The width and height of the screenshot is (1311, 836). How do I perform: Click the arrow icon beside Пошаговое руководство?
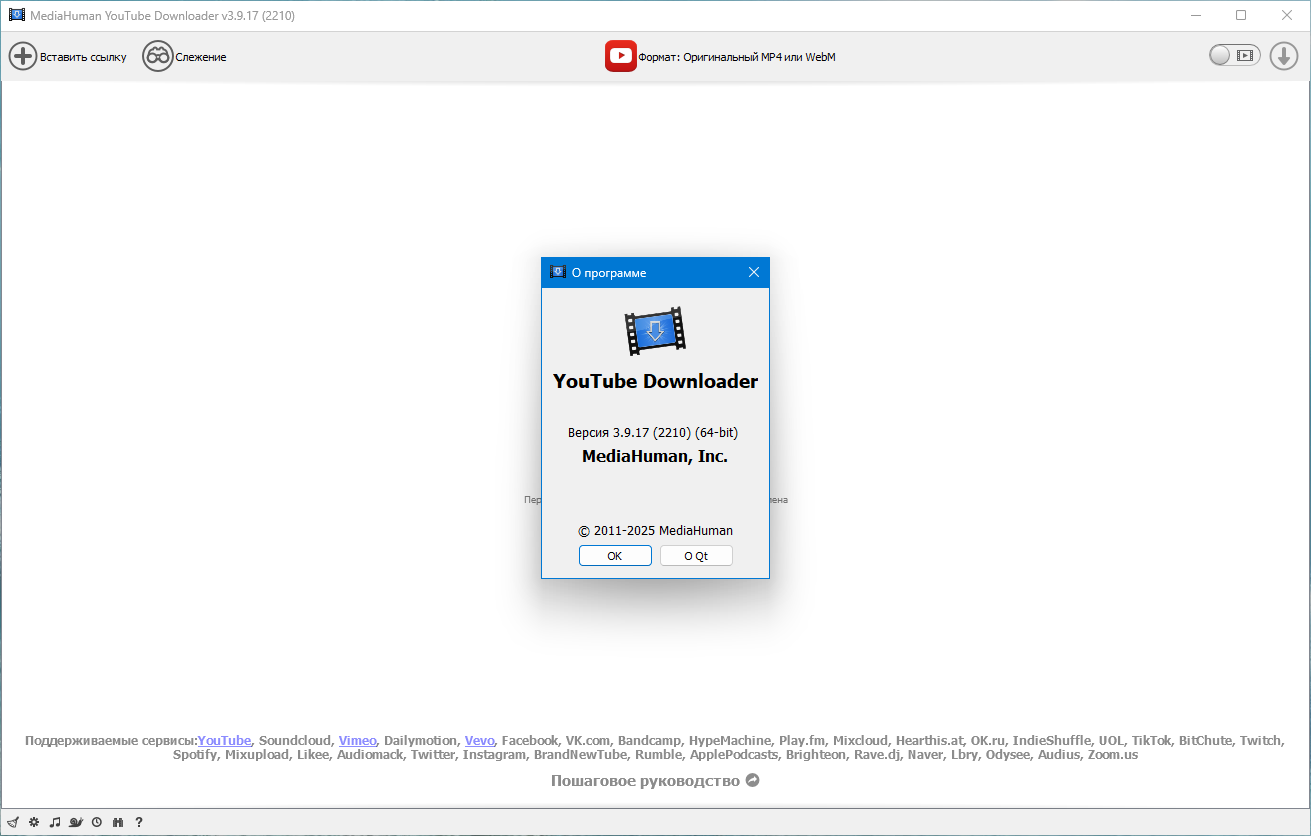[753, 780]
